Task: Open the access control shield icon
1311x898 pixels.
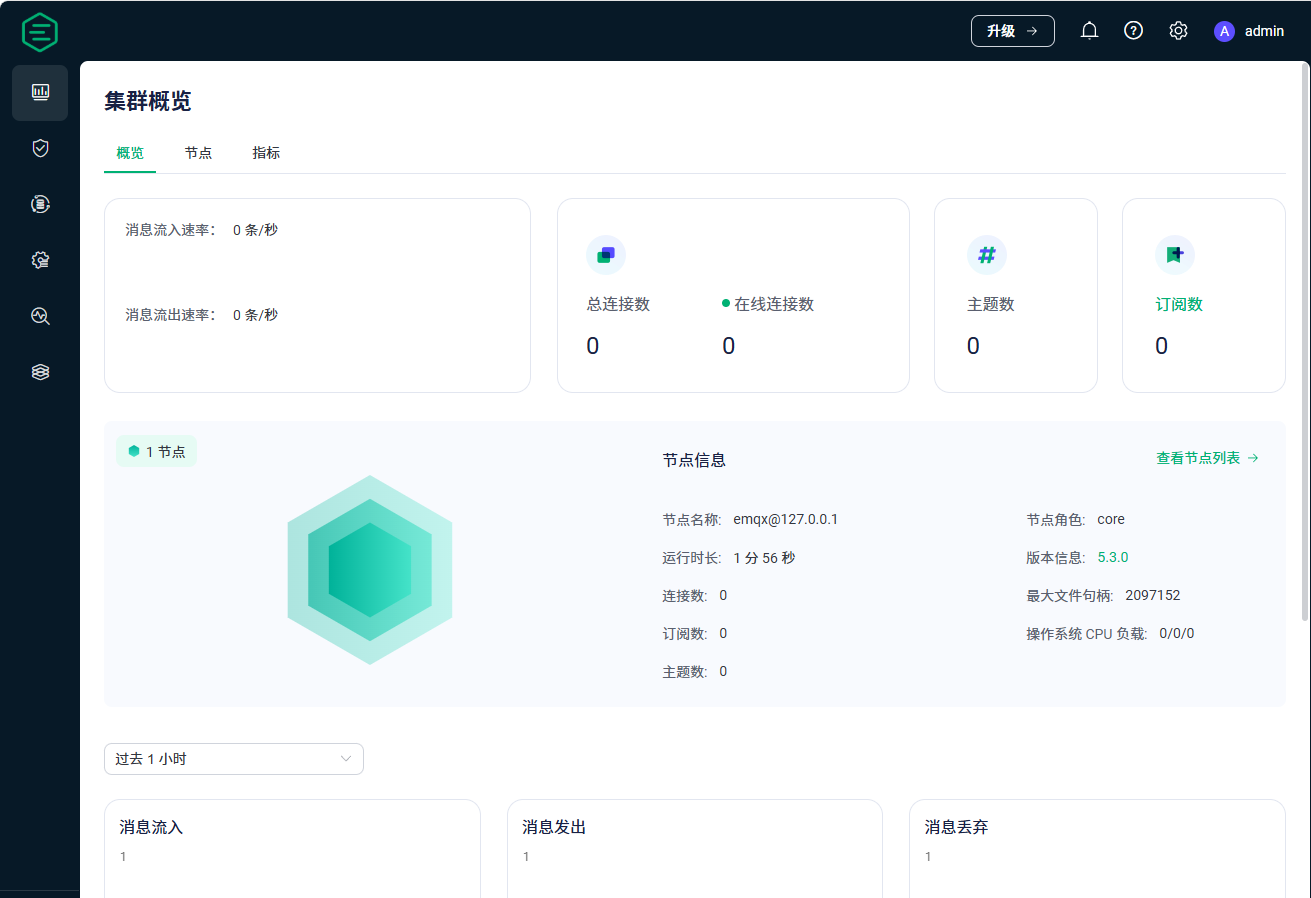Action: [40, 148]
